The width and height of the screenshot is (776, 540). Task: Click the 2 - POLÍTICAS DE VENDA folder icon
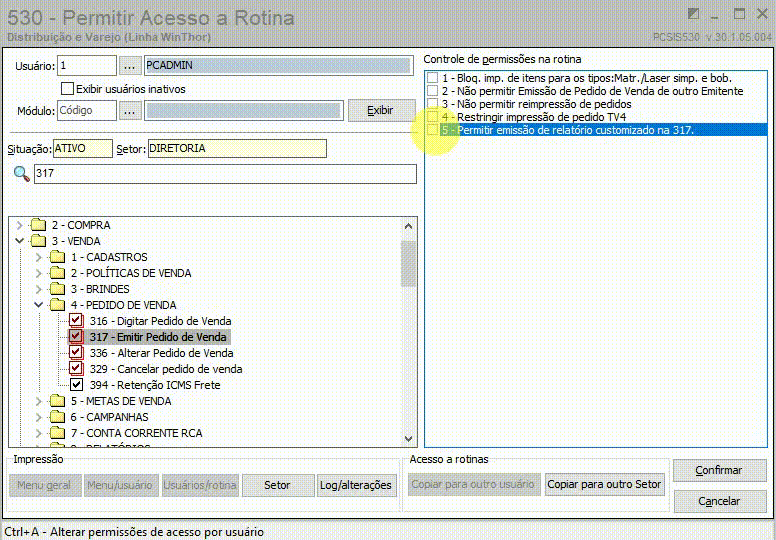pos(57,273)
